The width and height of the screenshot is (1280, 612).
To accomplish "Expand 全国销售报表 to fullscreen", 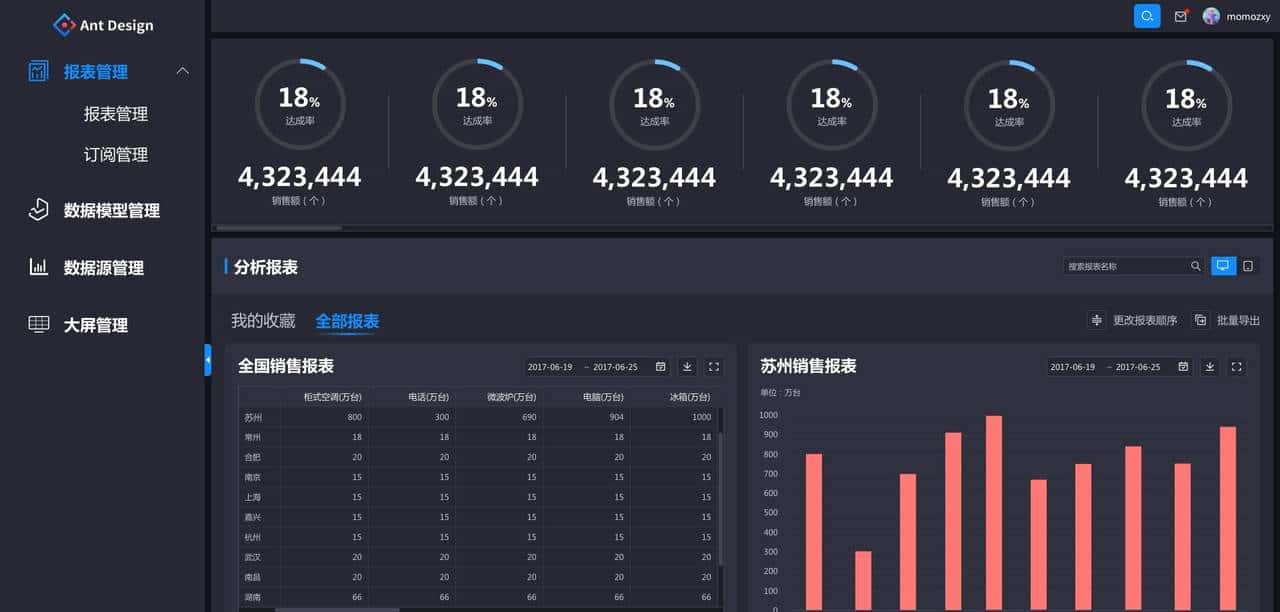I will pos(714,367).
